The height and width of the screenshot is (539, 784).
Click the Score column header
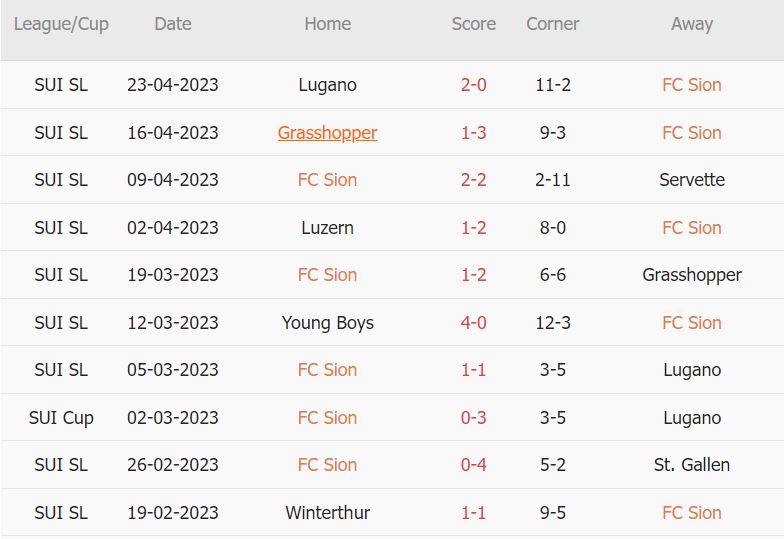pos(473,24)
